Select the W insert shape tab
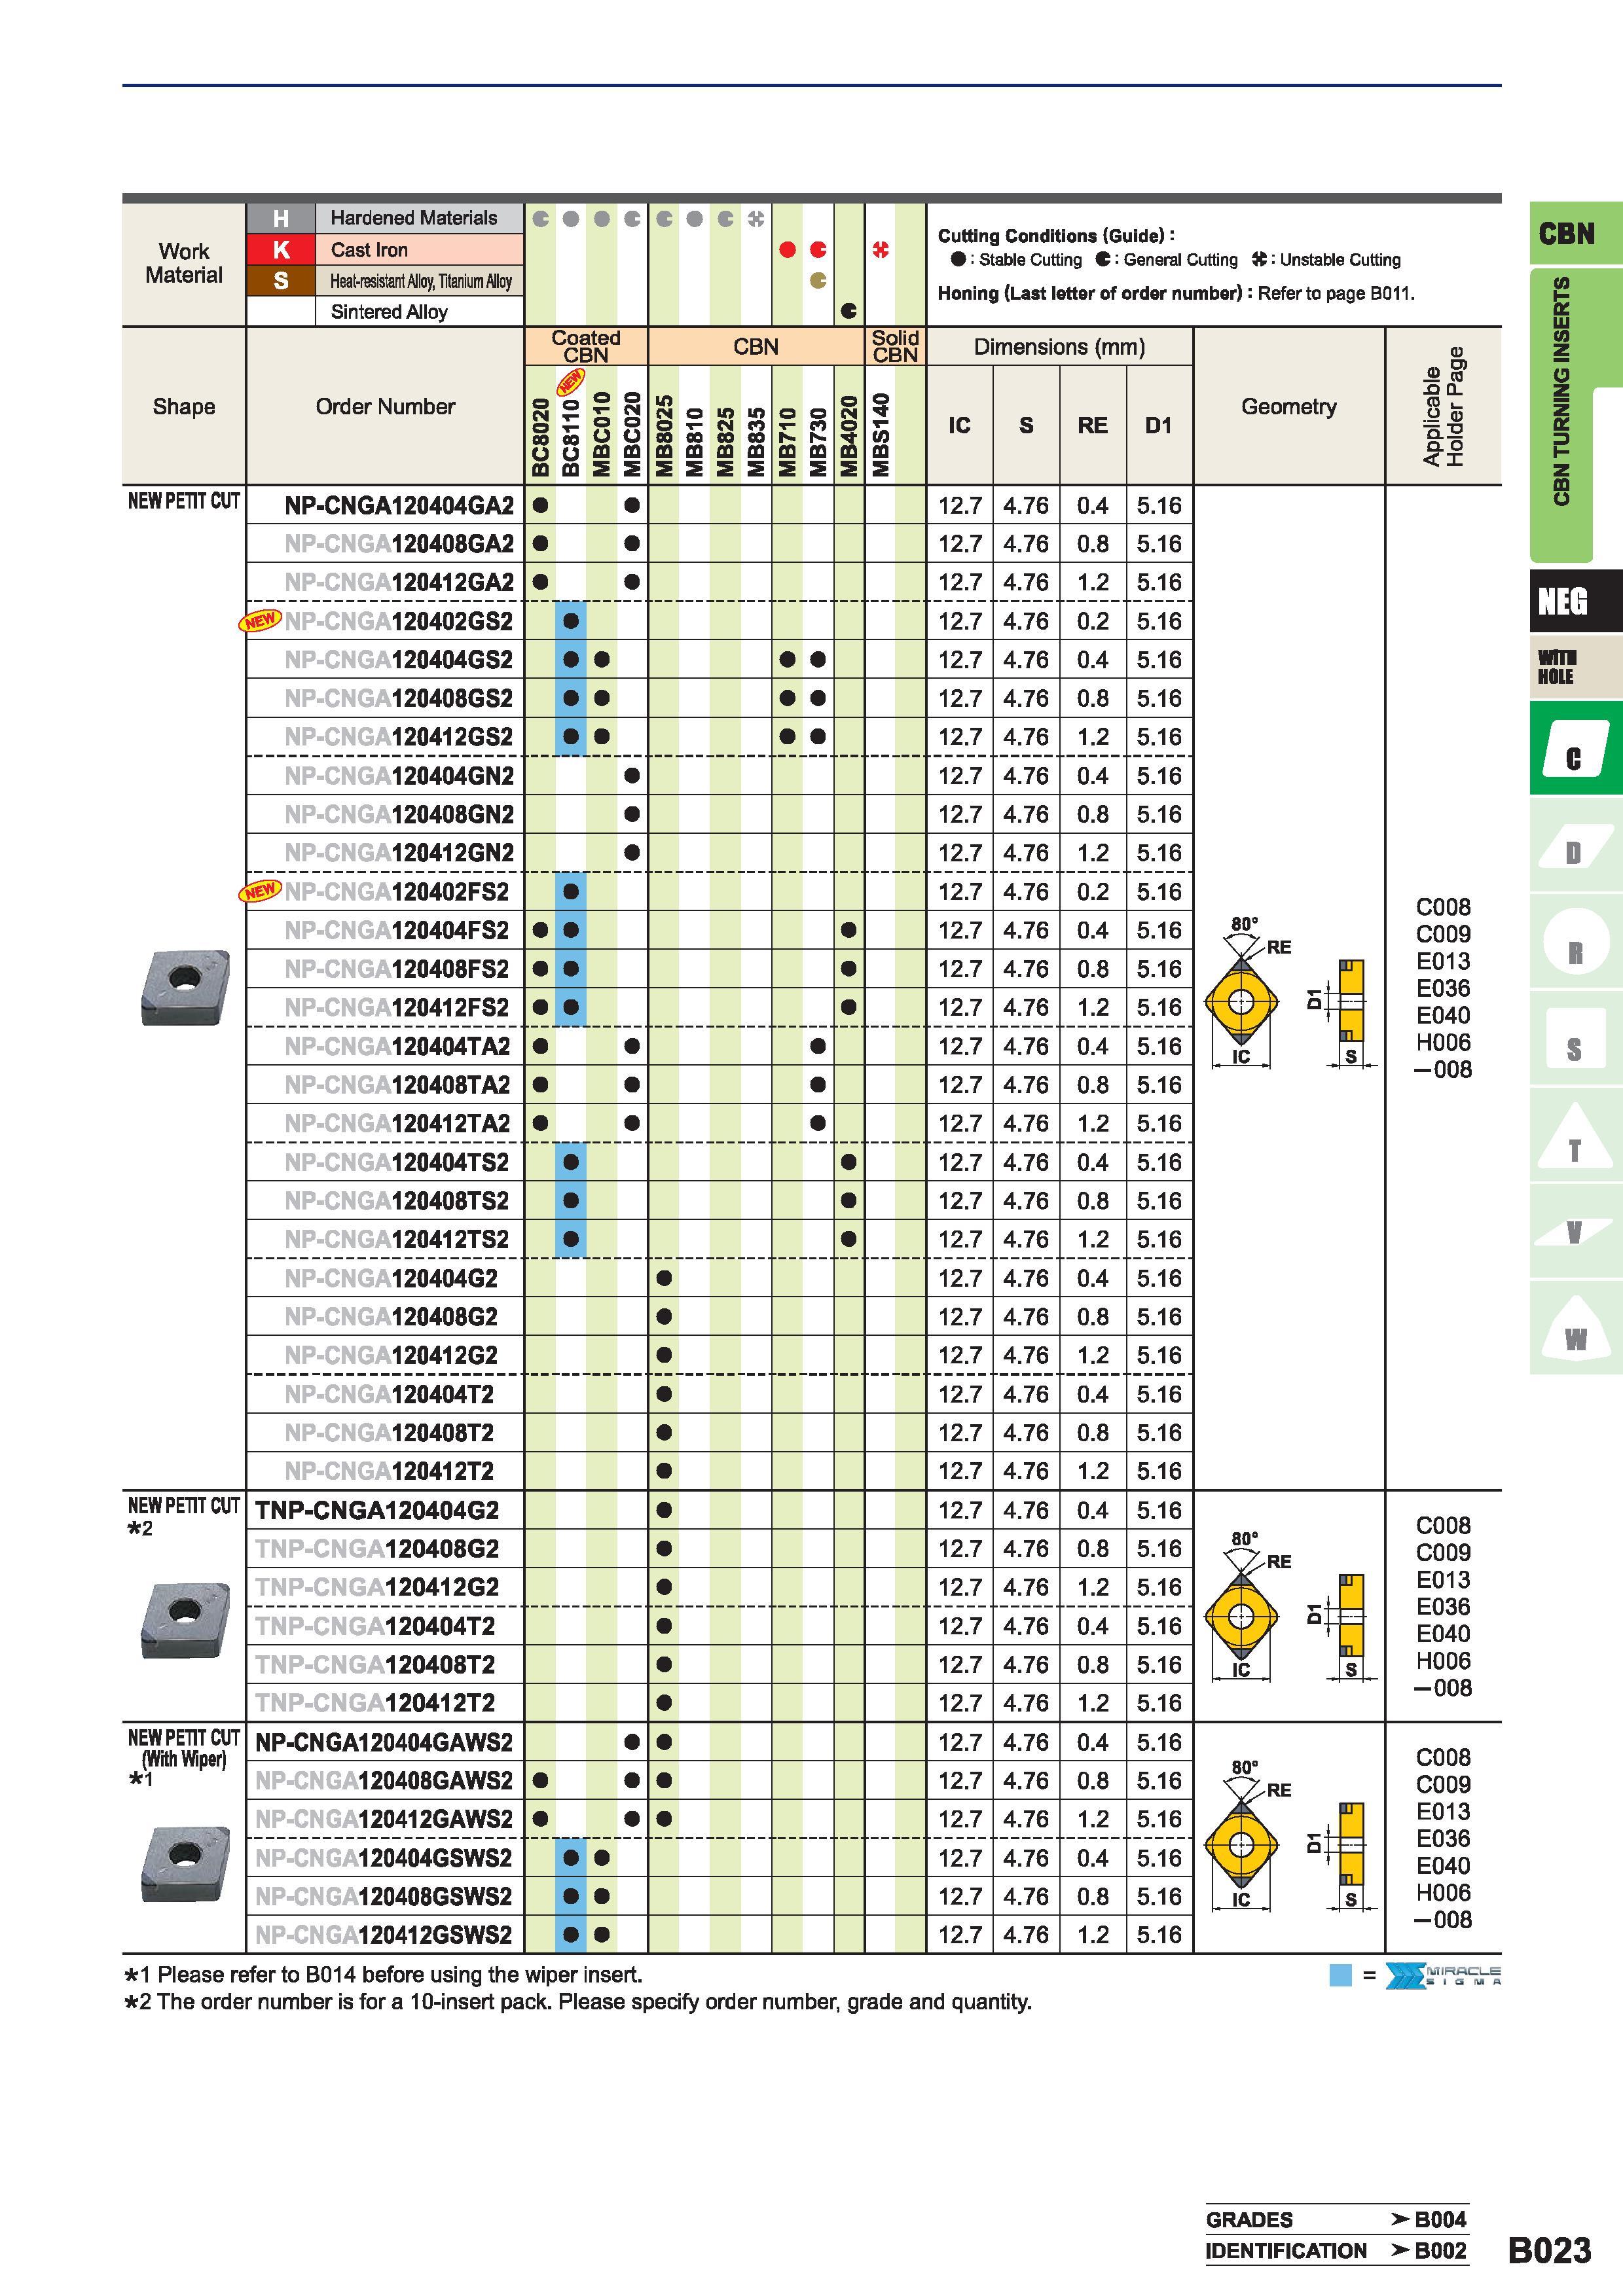1623x2296 pixels. pyautogui.click(x=1575, y=1328)
